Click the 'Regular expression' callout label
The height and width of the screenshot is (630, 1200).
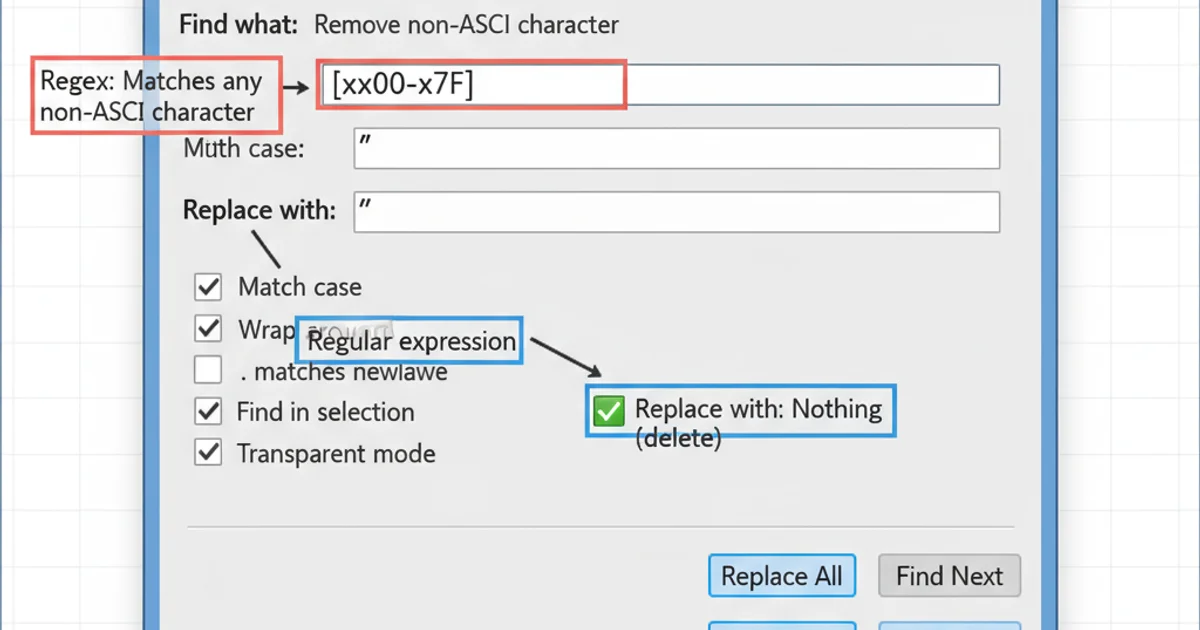pyautogui.click(x=410, y=342)
